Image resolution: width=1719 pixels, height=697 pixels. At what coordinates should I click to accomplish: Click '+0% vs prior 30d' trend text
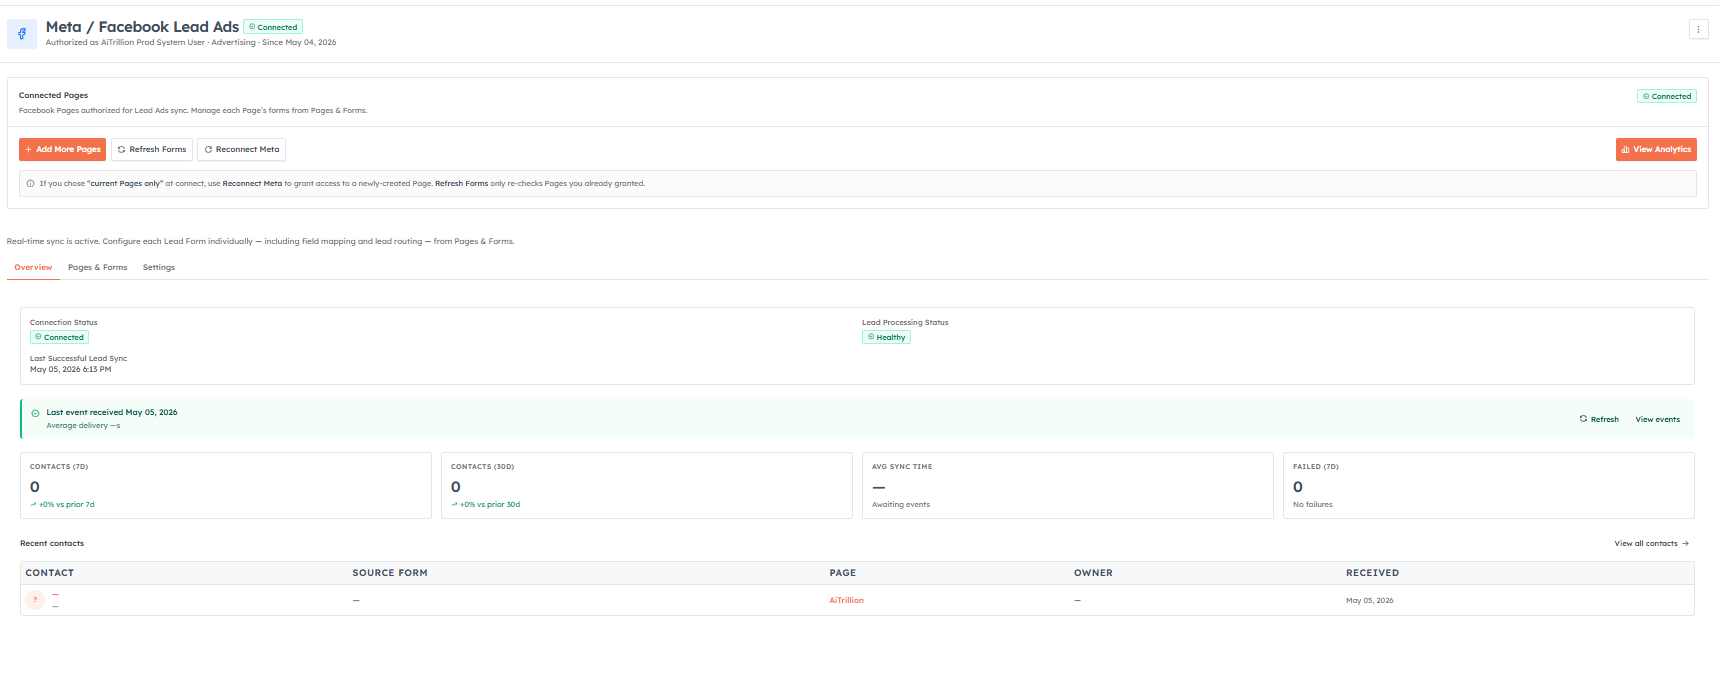[x=489, y=504]
